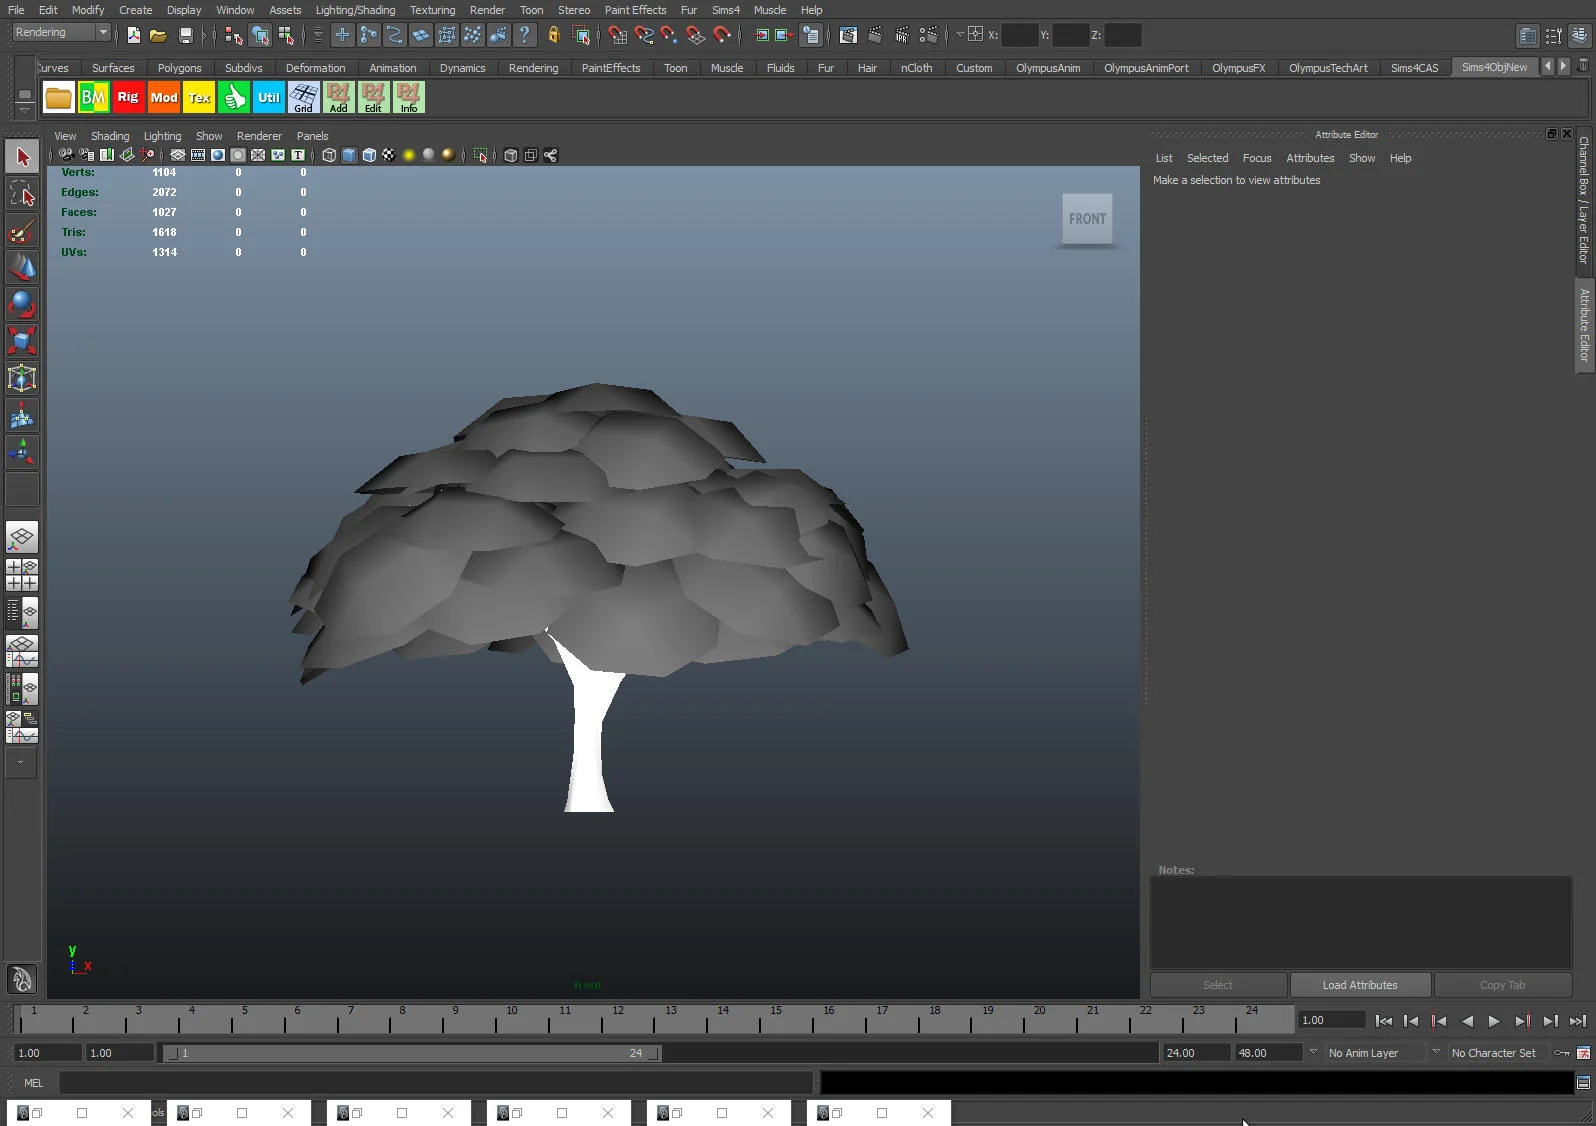Image resolution: width=1596 pixels, height=1126 pixels.
Task: Choose the Lasso Select tool
Action: (x=22, y=194)
